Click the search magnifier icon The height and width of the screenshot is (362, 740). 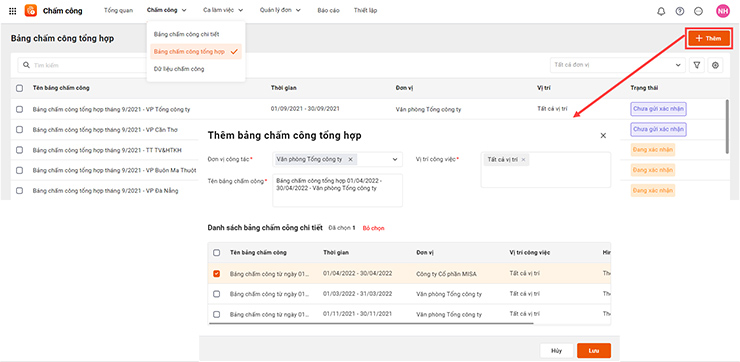pyautogui.click(x=26, y=66)
